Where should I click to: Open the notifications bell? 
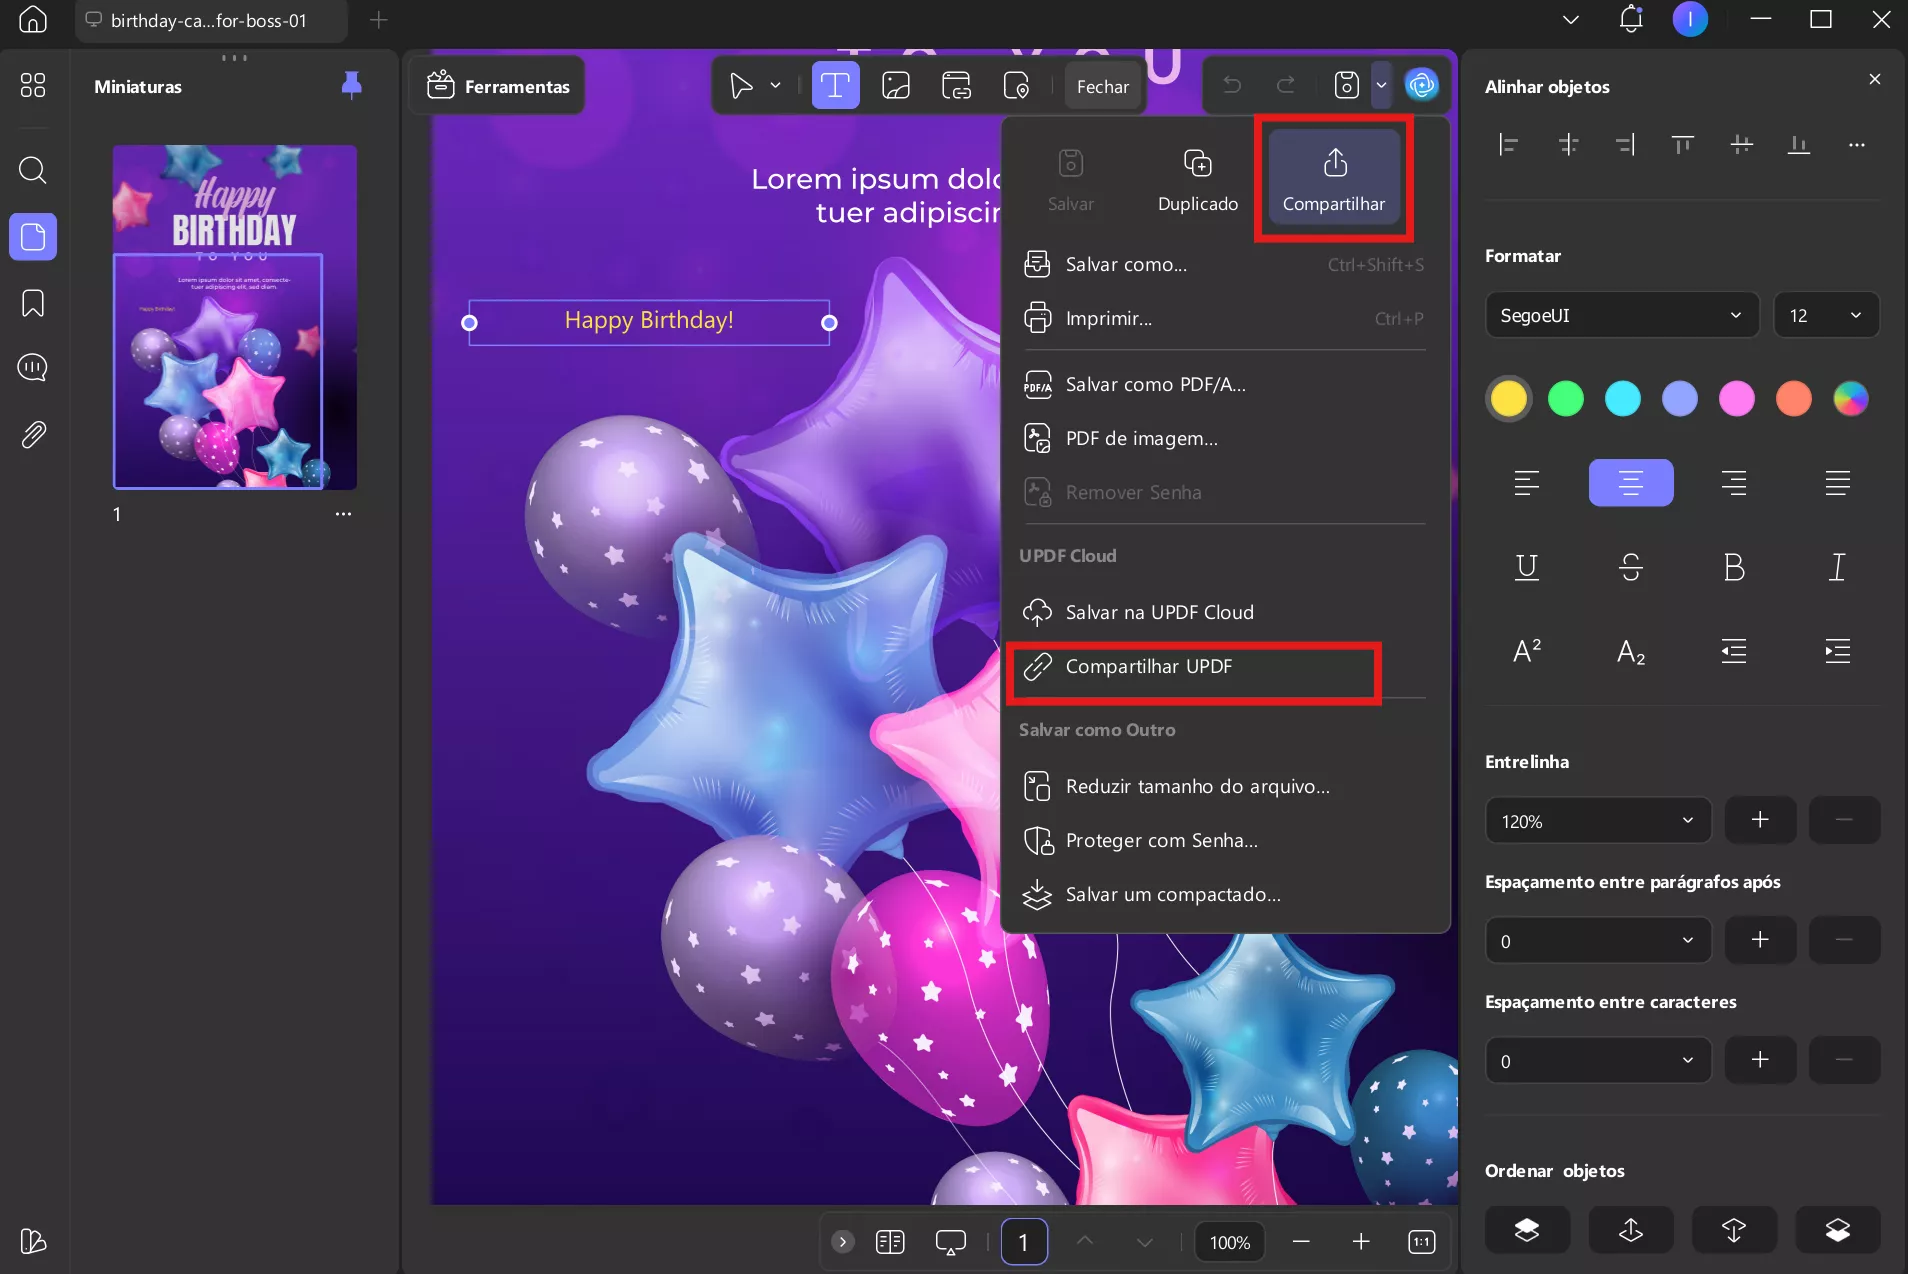[x=1631, y=20]
